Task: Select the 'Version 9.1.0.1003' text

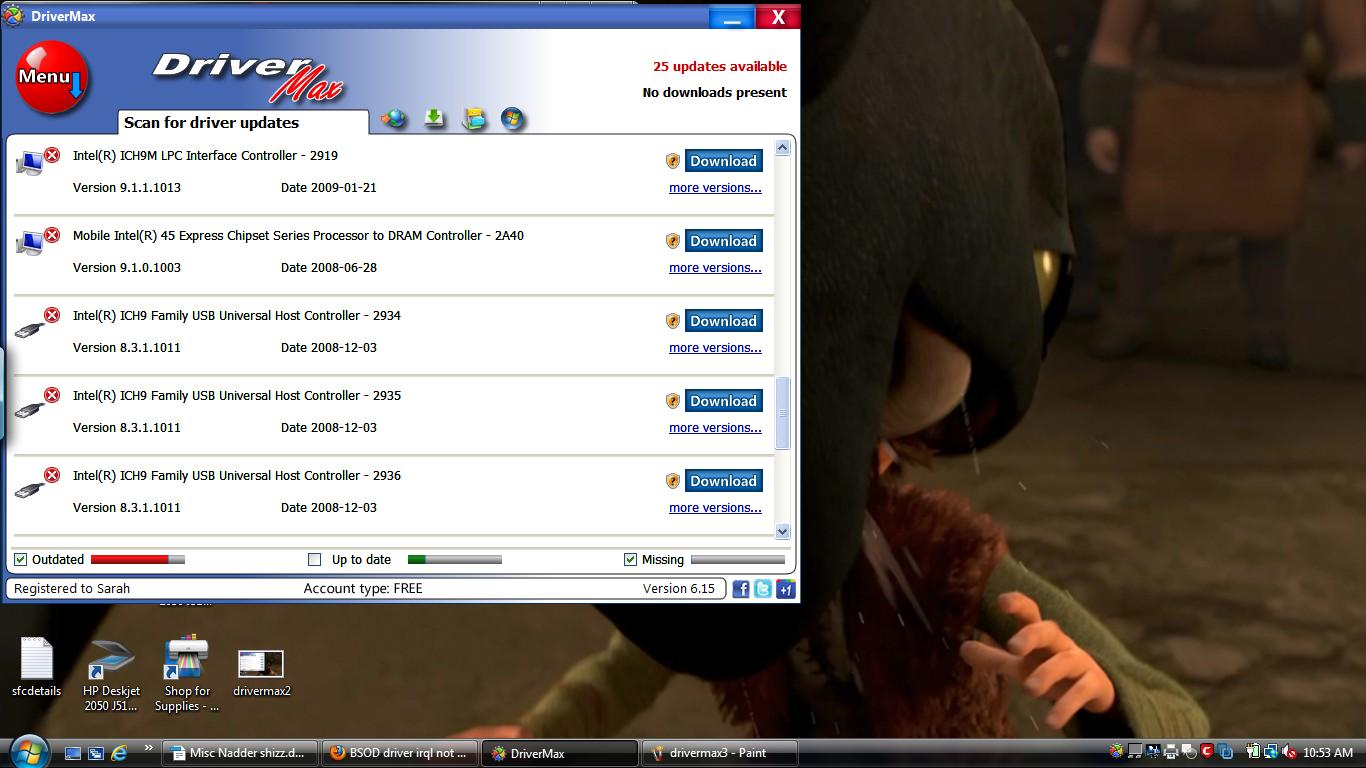Action: 127,267
